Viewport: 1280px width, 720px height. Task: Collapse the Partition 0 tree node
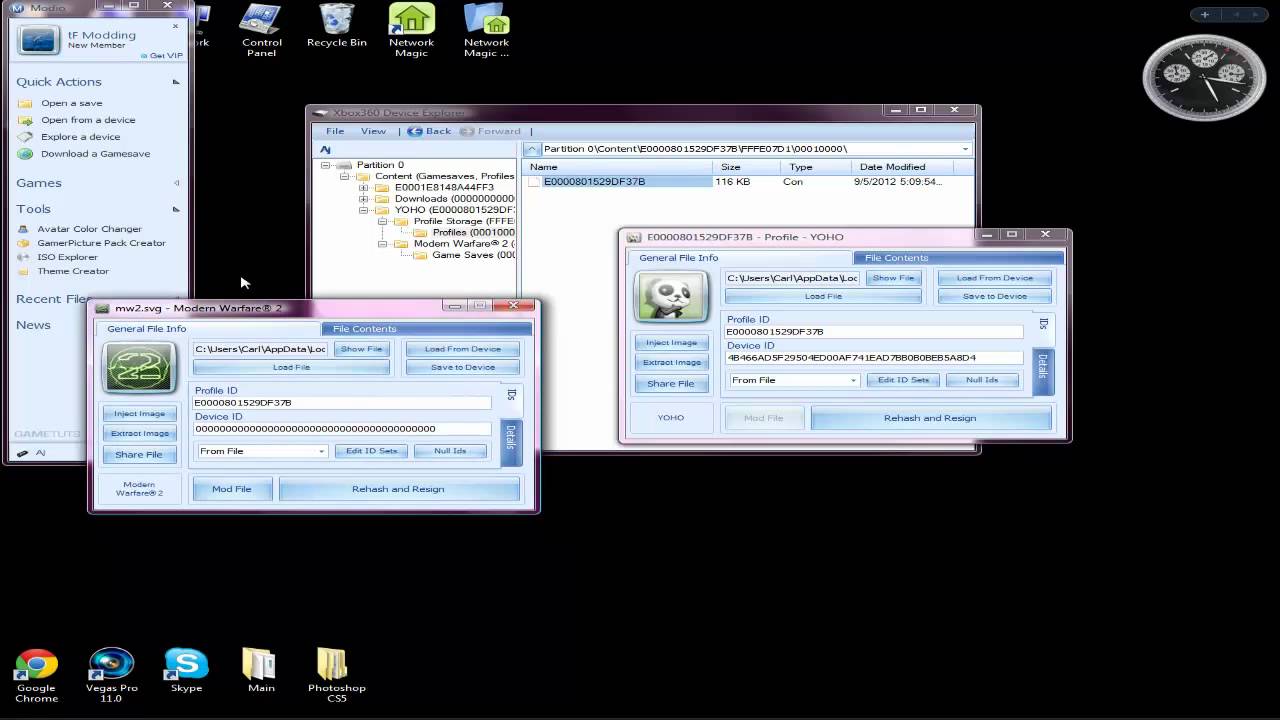pos(326,165)
